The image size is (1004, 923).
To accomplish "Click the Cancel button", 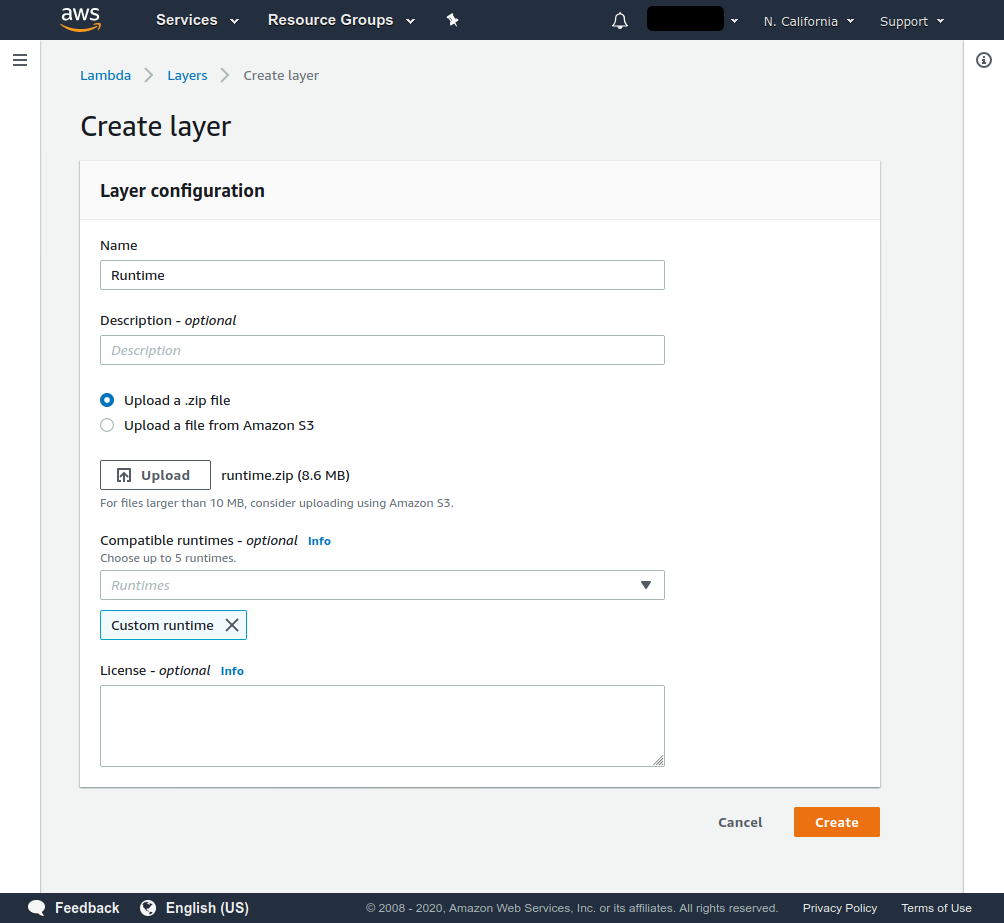I will pyautogui.click(x=740, y=822).
